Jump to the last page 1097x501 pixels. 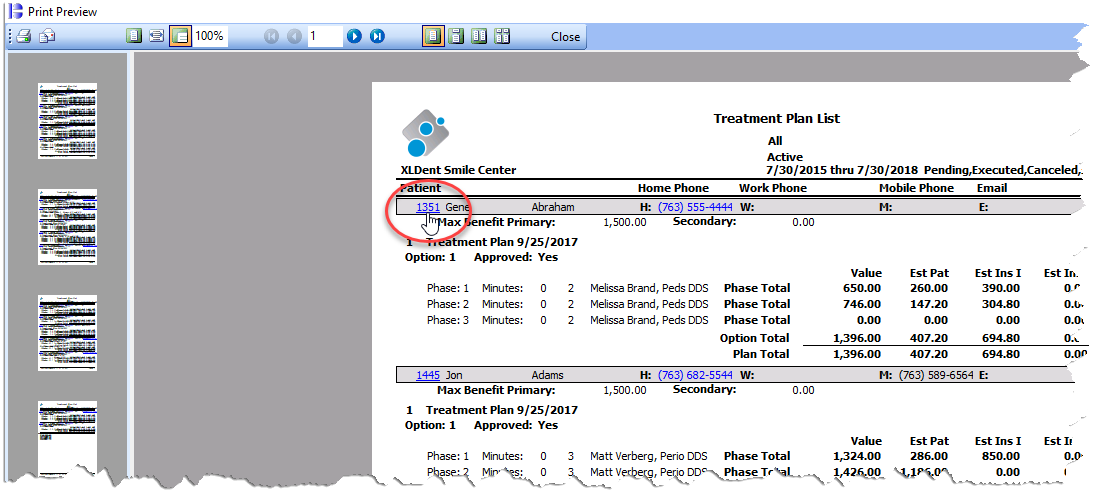(x=377, y=37)
